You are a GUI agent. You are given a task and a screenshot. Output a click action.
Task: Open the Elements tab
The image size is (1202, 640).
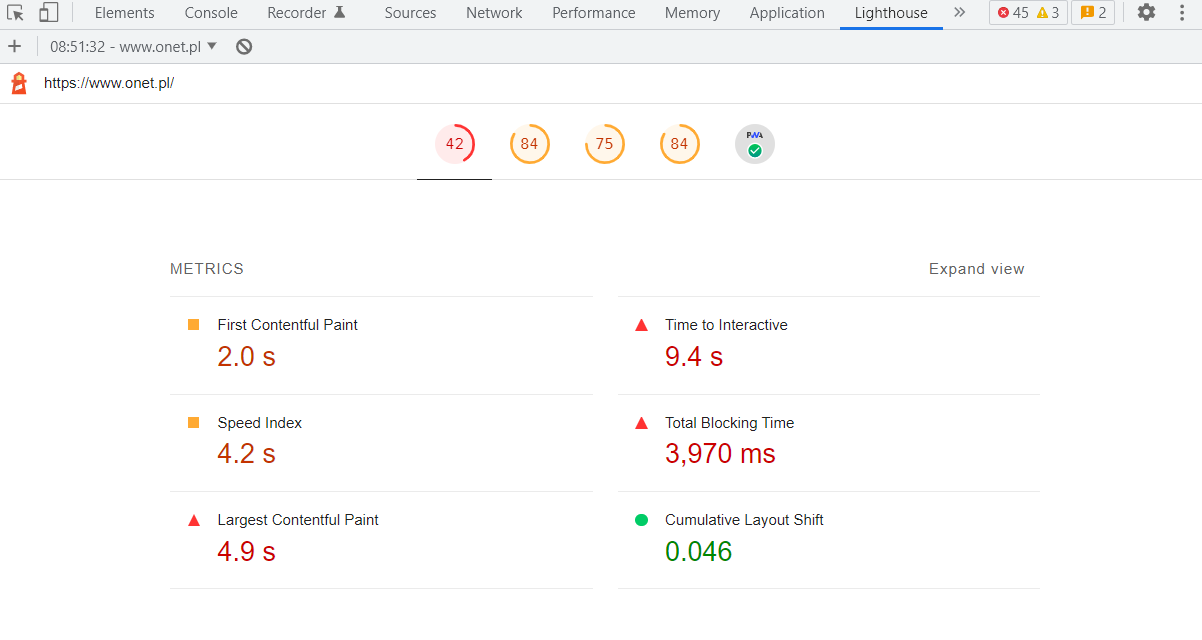[x=125, y=13]
